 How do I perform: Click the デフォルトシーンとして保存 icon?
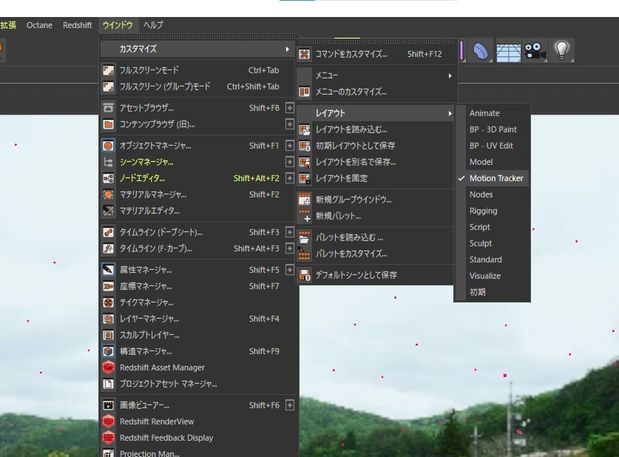point(304,275)
